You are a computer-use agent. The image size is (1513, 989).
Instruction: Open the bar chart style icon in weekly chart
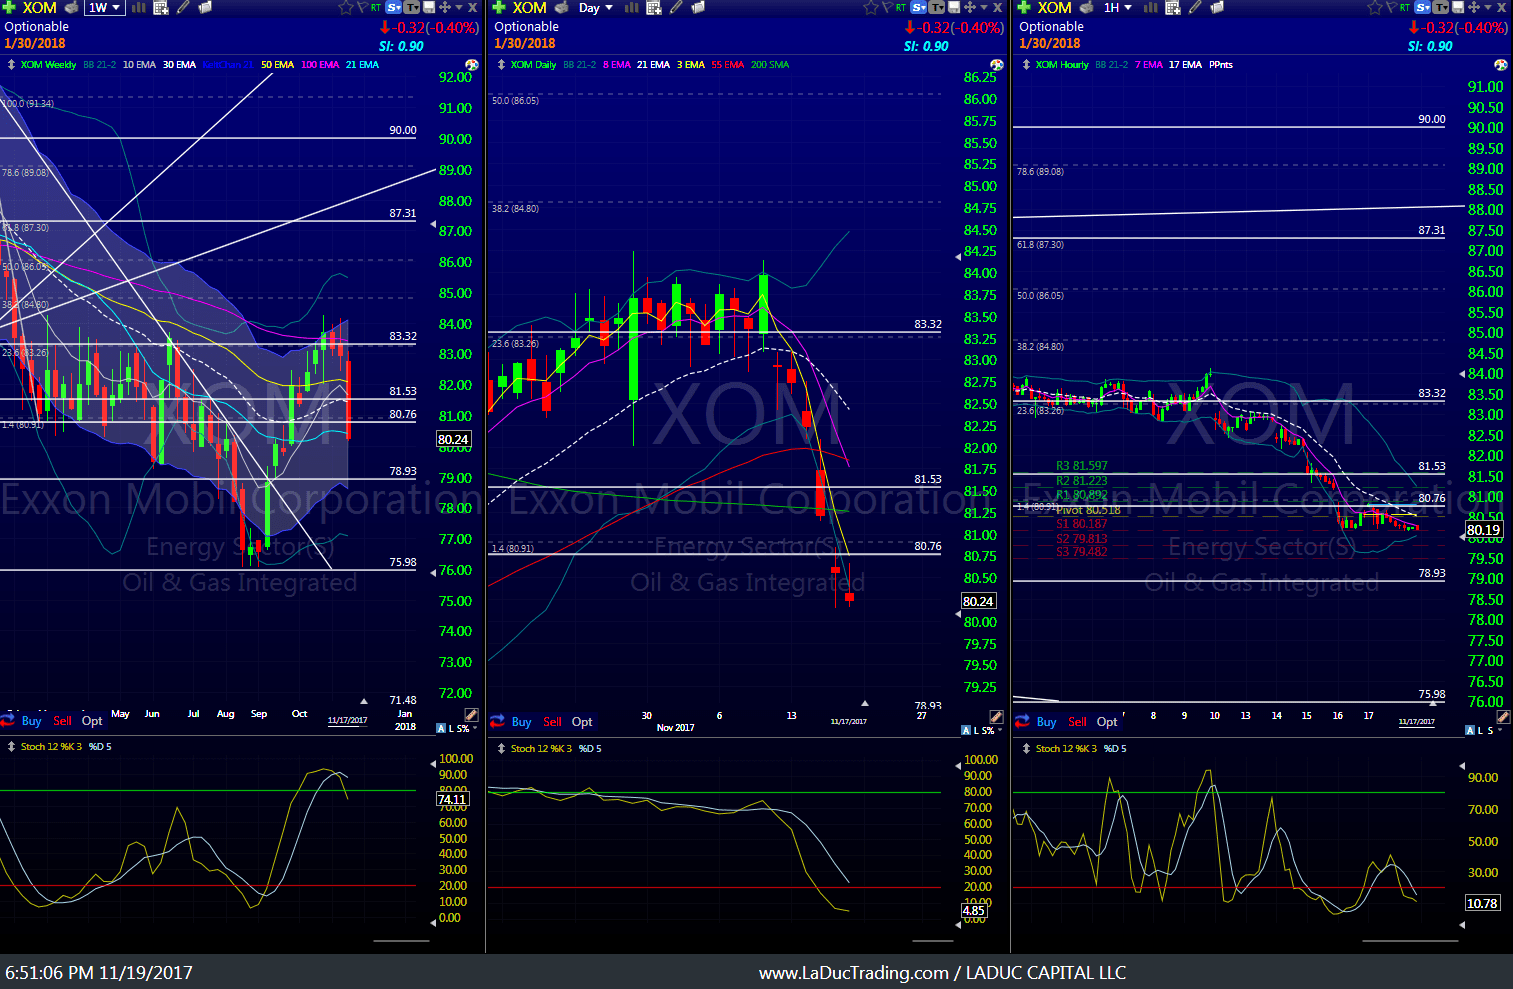coord(139,7)
